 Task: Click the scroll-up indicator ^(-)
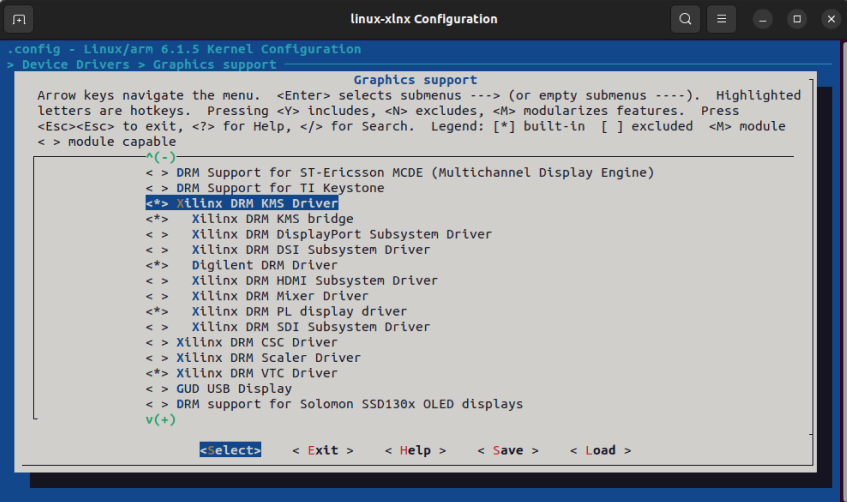[161, 157]
